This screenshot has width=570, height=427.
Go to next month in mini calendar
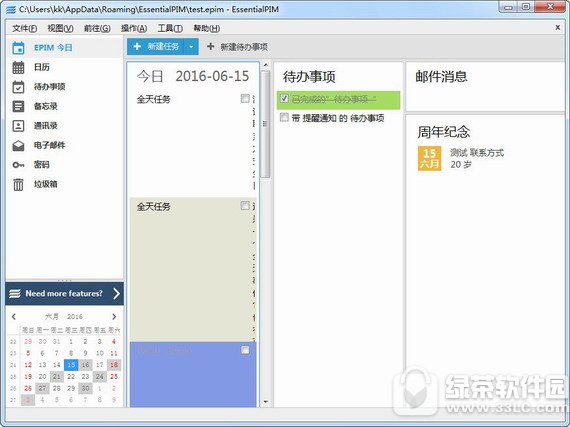point(114,317)
